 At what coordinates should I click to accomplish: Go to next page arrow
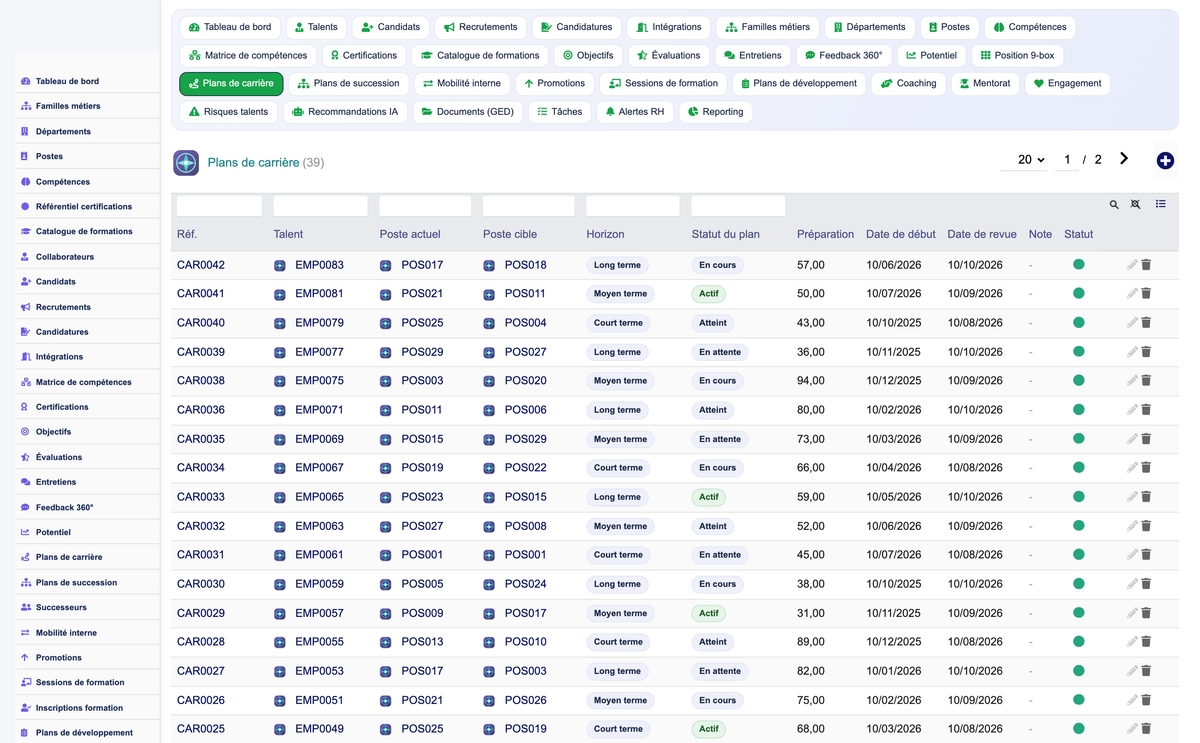pos(1124,159)
